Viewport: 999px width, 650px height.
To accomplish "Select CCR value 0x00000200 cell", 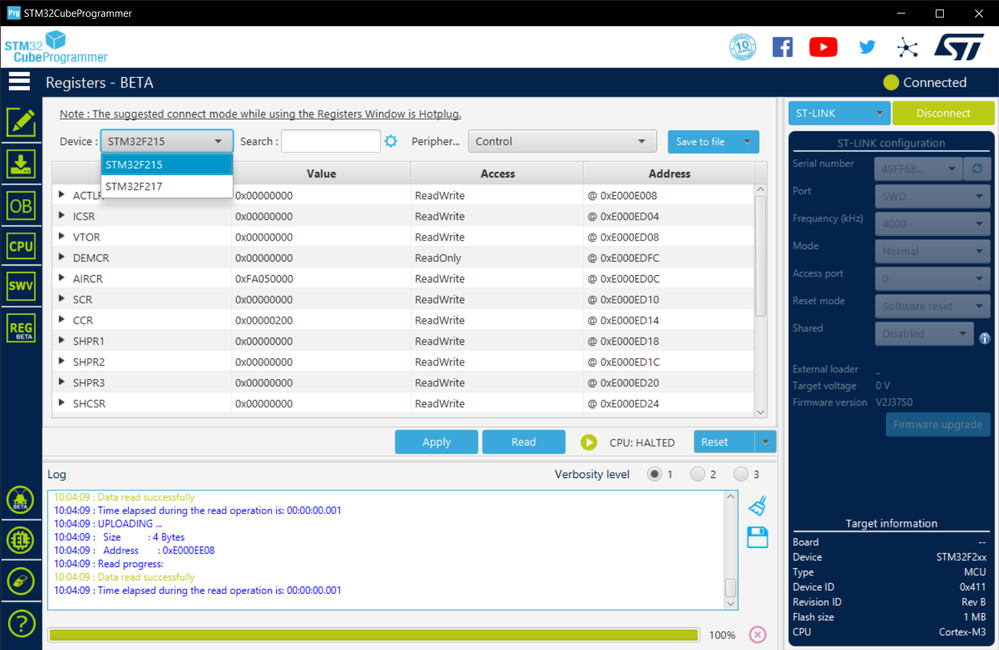I will coord(321,320).
